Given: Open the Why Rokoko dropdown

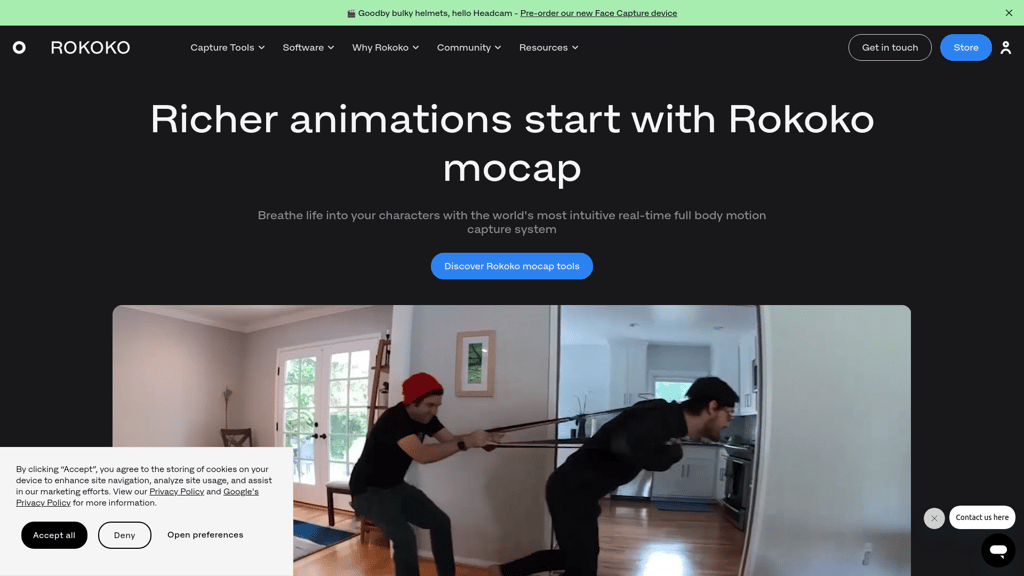Looking at the screenshot, I should 385,48.
